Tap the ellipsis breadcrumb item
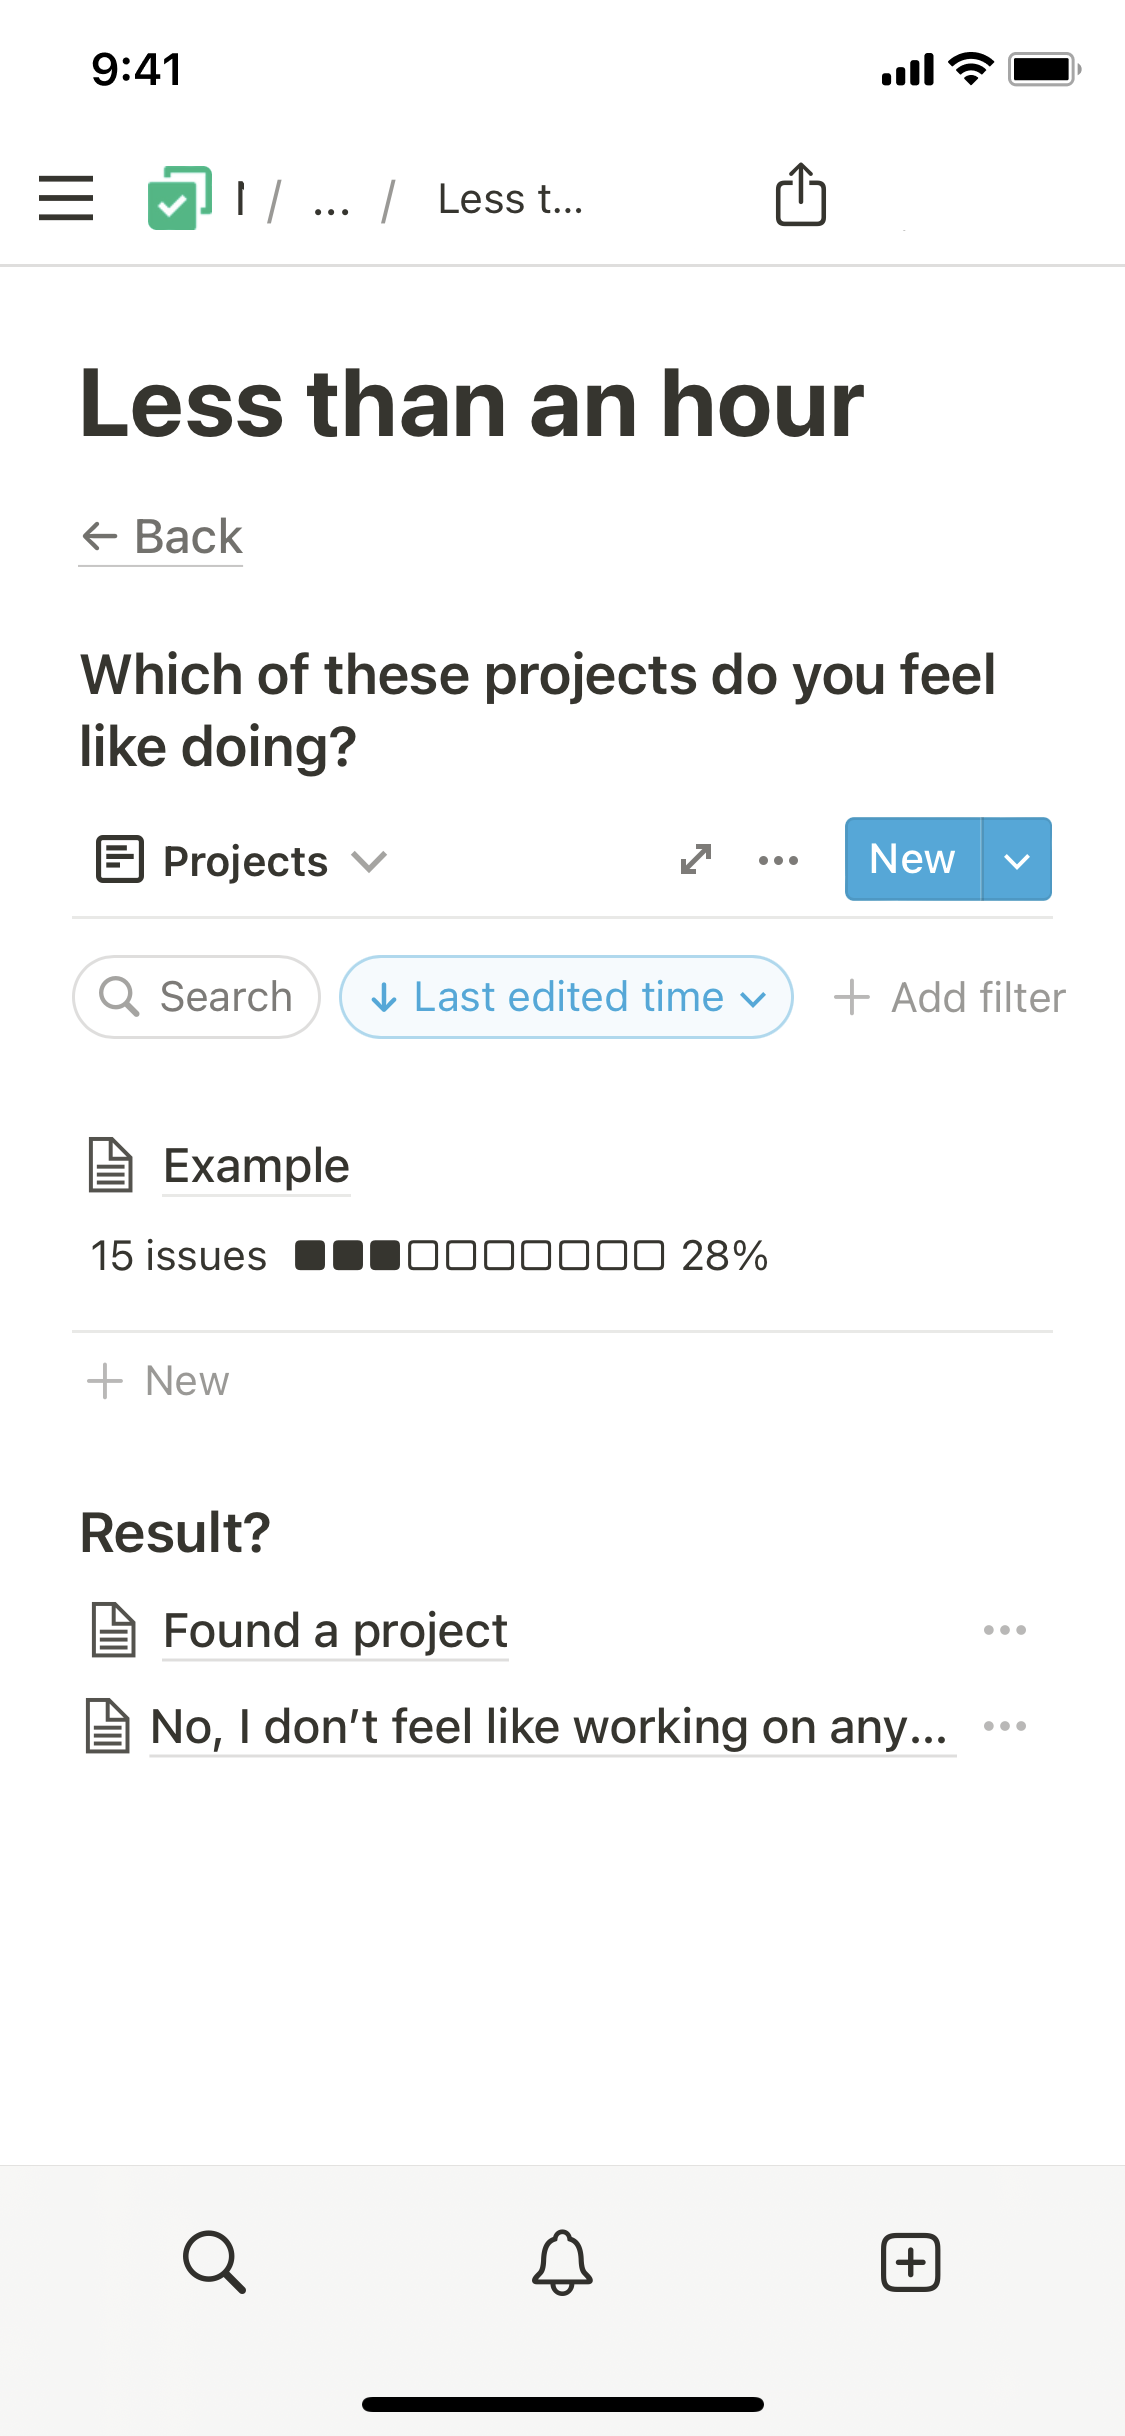The width and height of the screenshot is (1125, 2436). coord(331,200)
